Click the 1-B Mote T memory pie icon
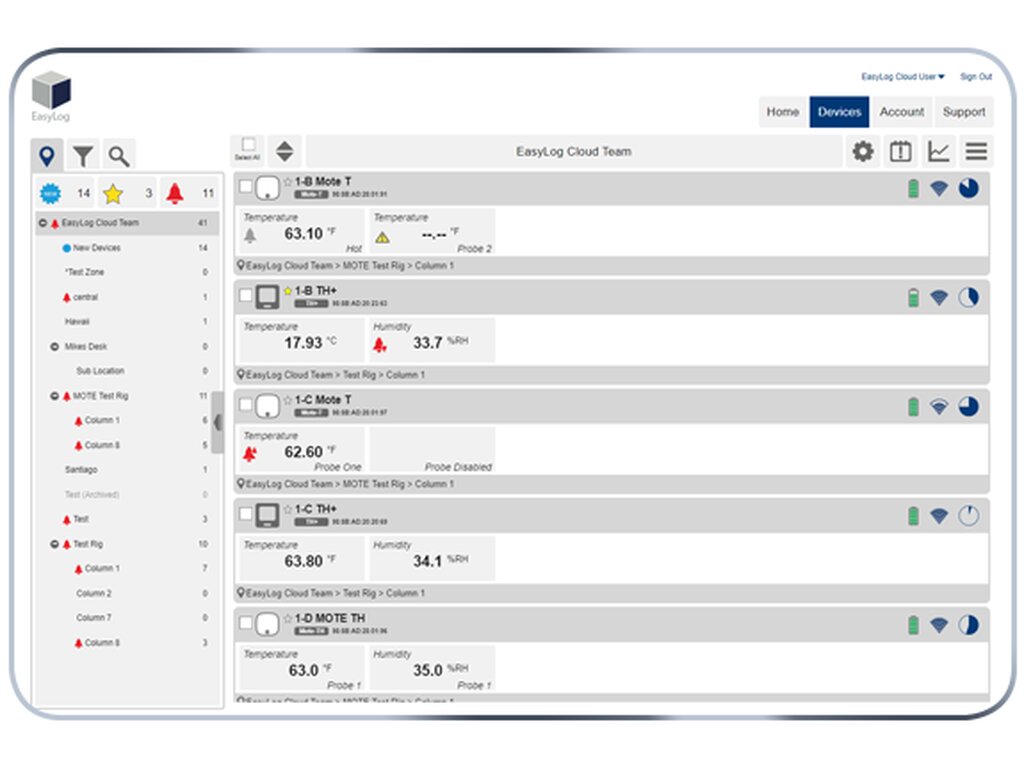 (x=968, y=188)
